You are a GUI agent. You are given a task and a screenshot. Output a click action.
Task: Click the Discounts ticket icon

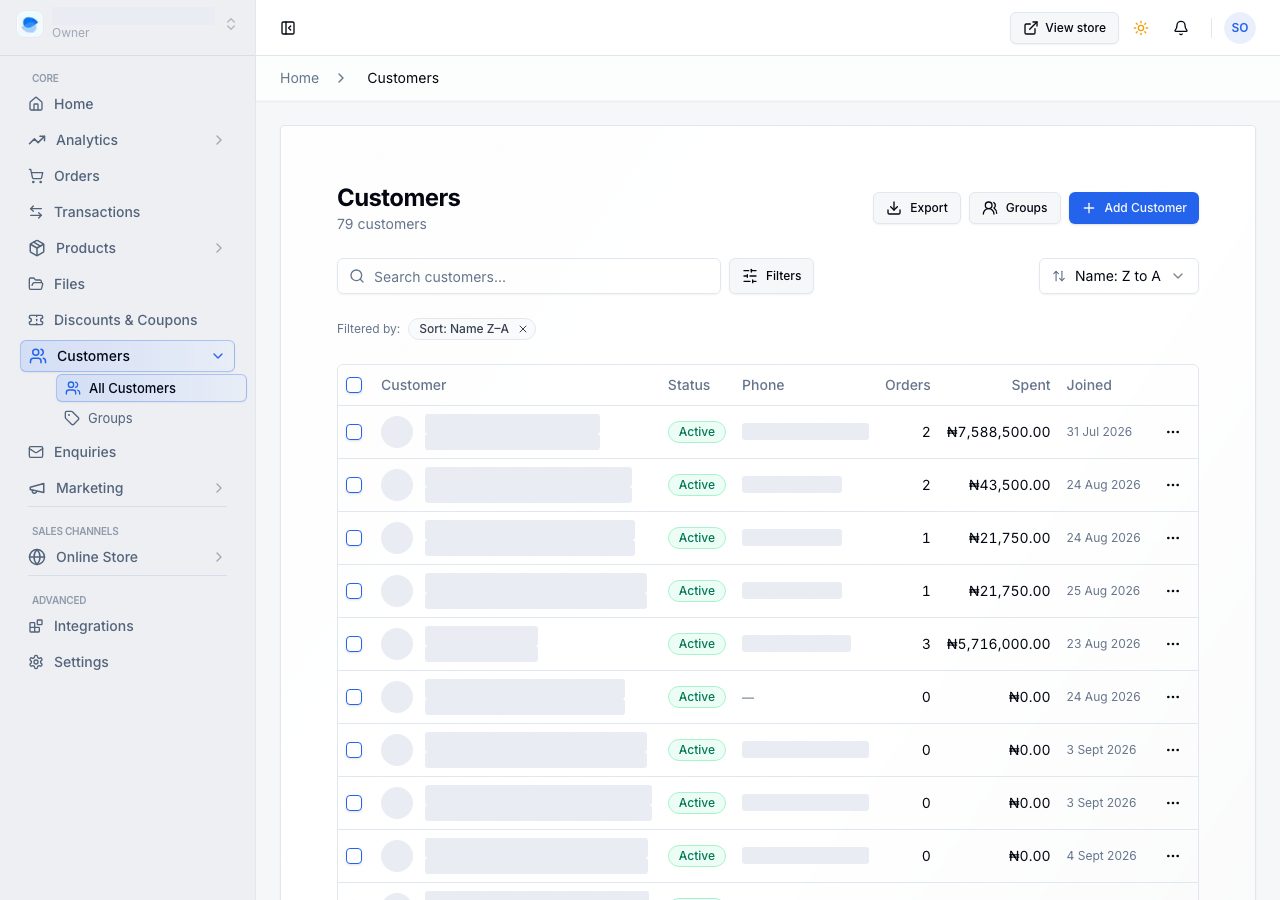click(x=36, y=320)
